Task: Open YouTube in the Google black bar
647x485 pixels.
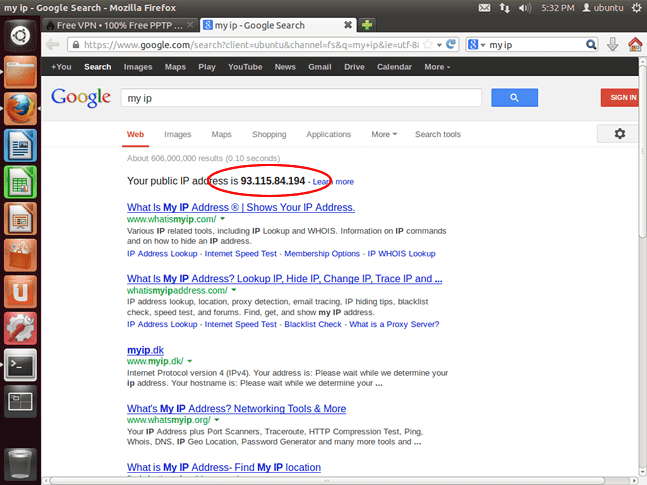Action: click(245, 67)
